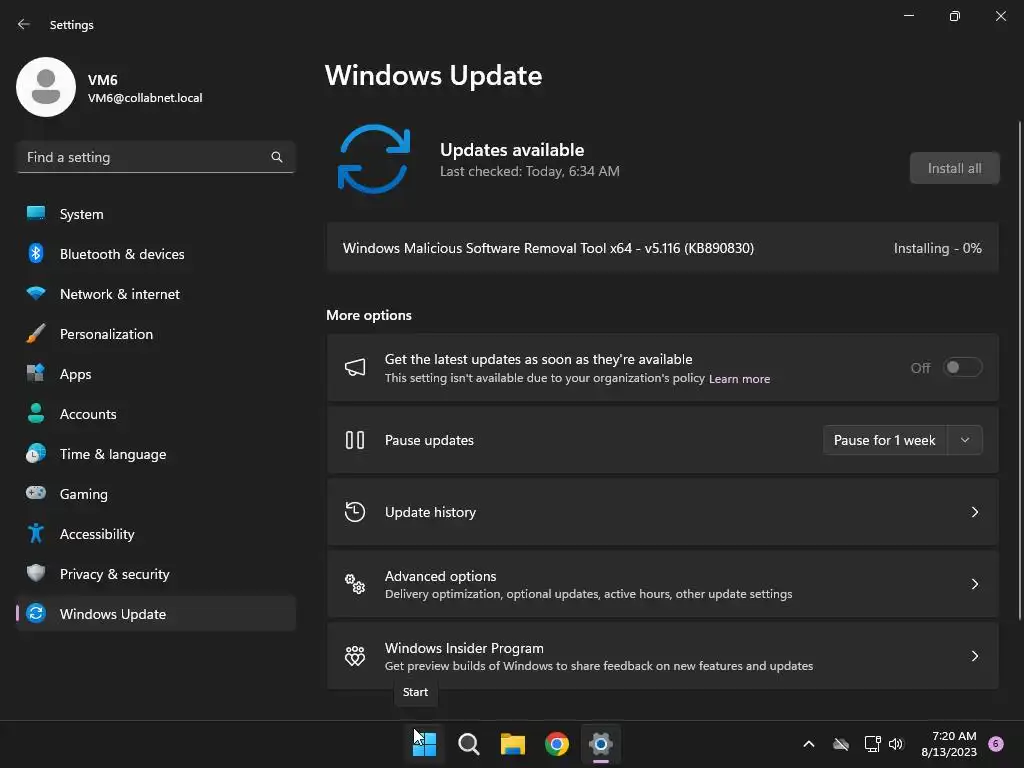
Task: Click the Settings gear on taskbar
Action: point(601,744)
